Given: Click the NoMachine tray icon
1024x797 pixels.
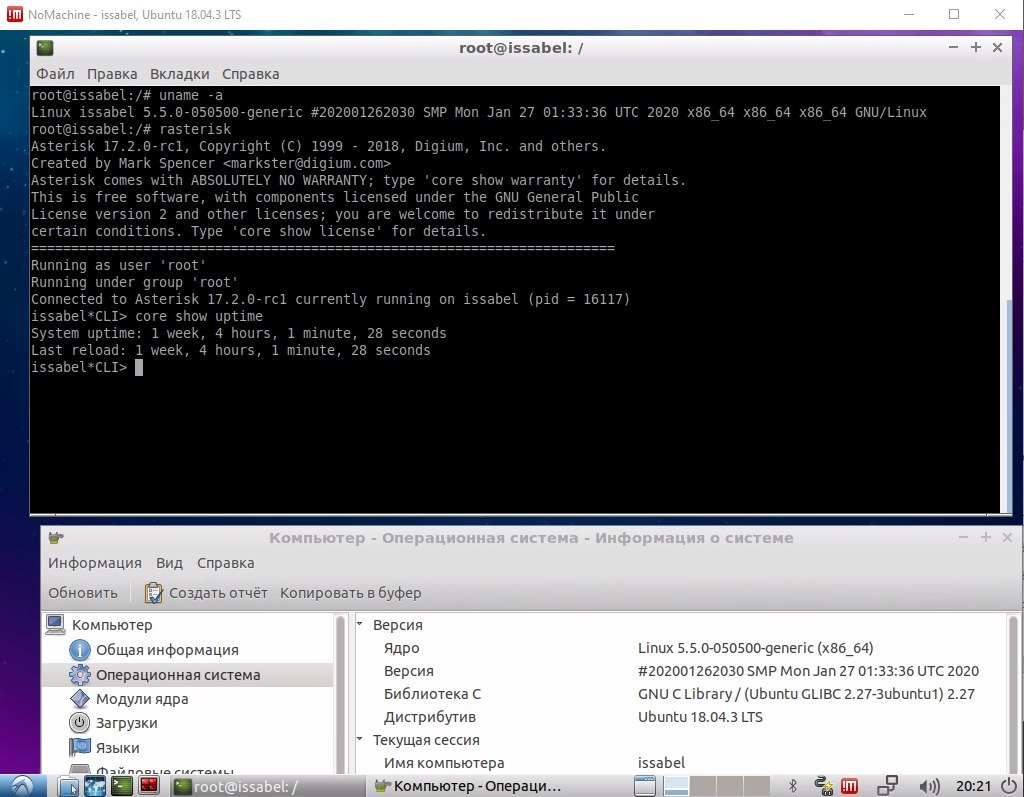Looking at the screenshot, I should tap(849, 786).
